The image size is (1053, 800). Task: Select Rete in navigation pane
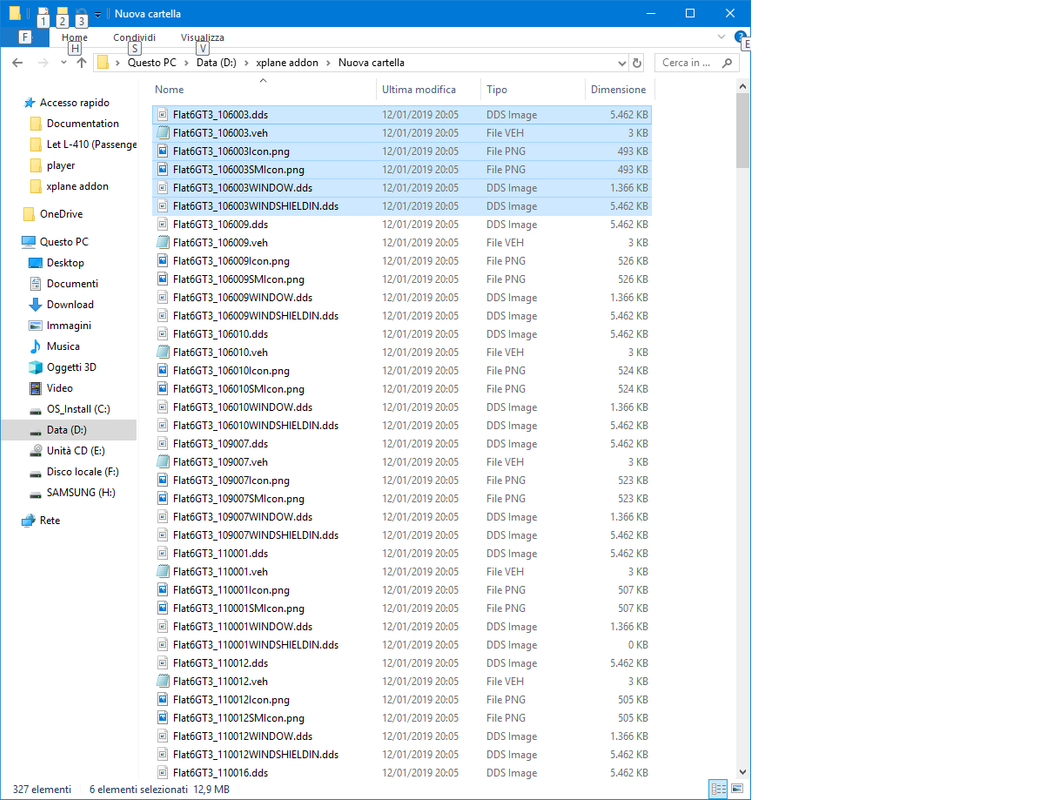pos(50,520)
